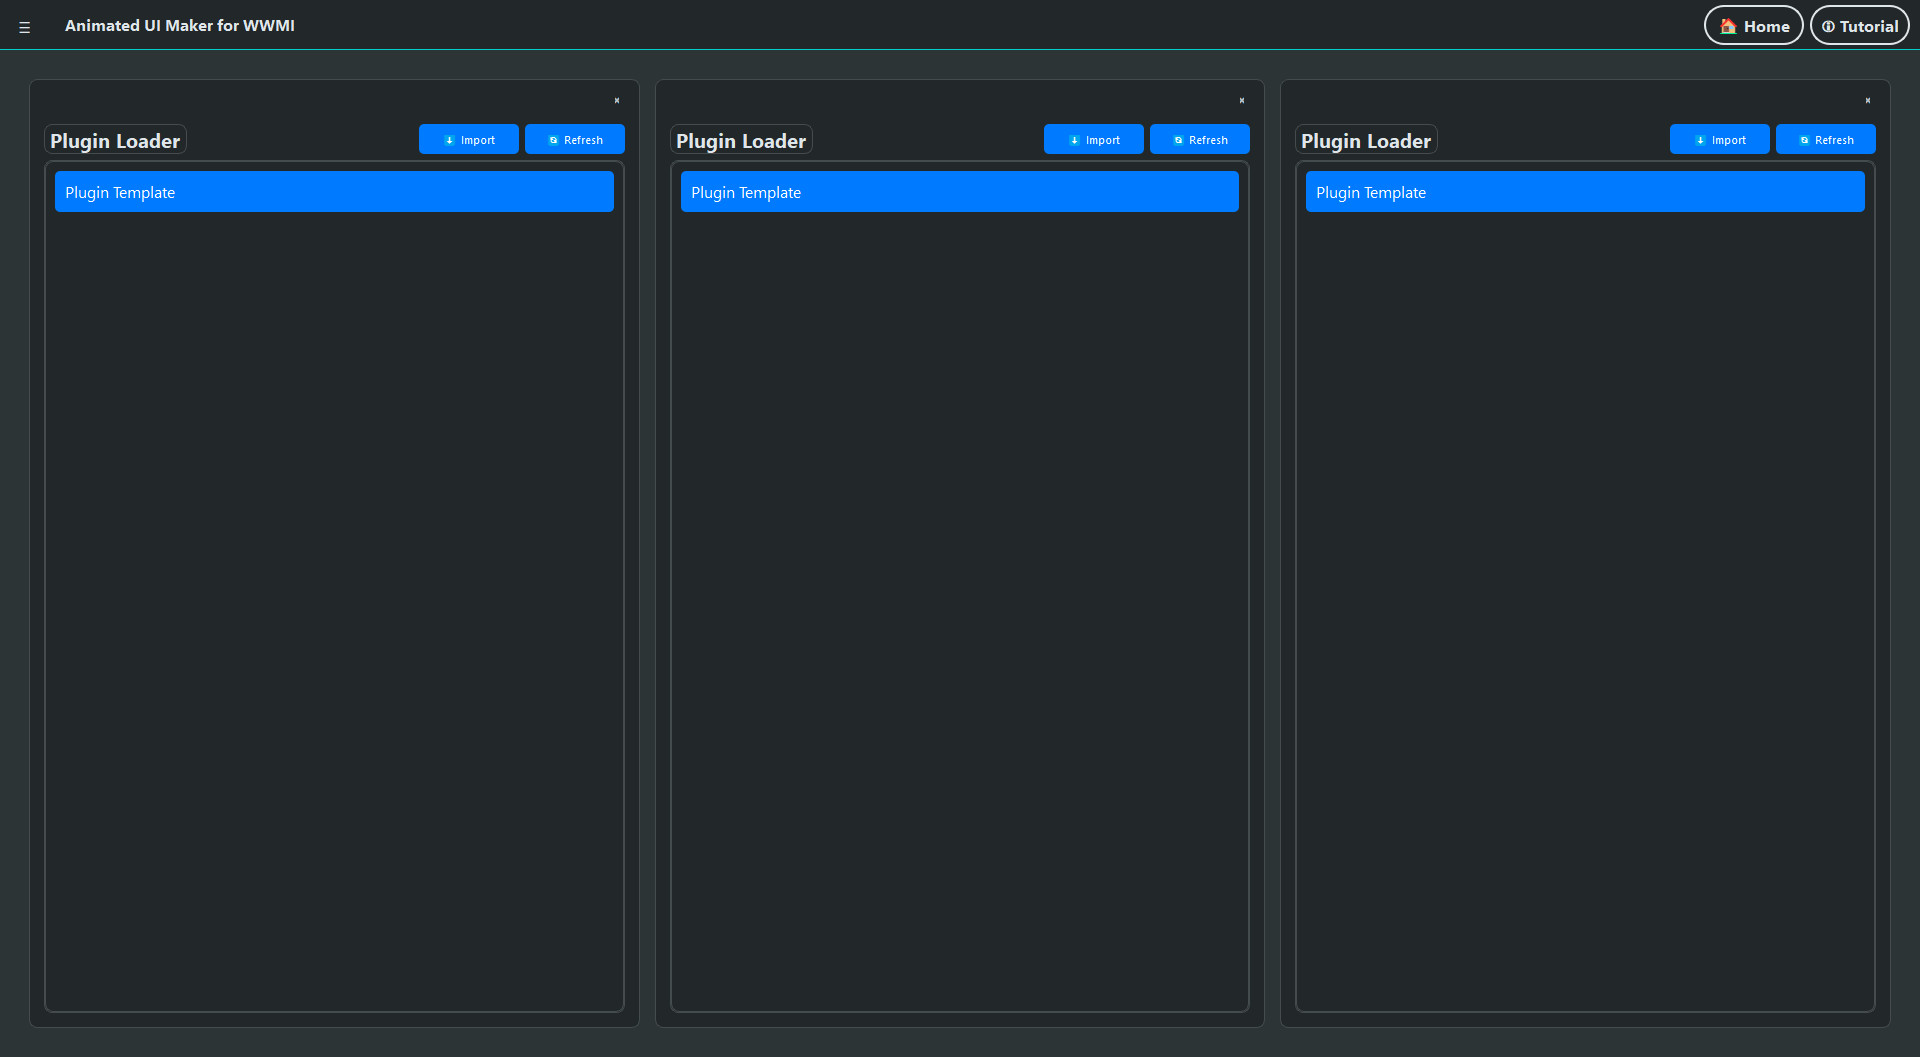This screenshot has height=1057, width=1920.
Task: Close the middle Plugin Loader panel
Action: pos(1241,100)
